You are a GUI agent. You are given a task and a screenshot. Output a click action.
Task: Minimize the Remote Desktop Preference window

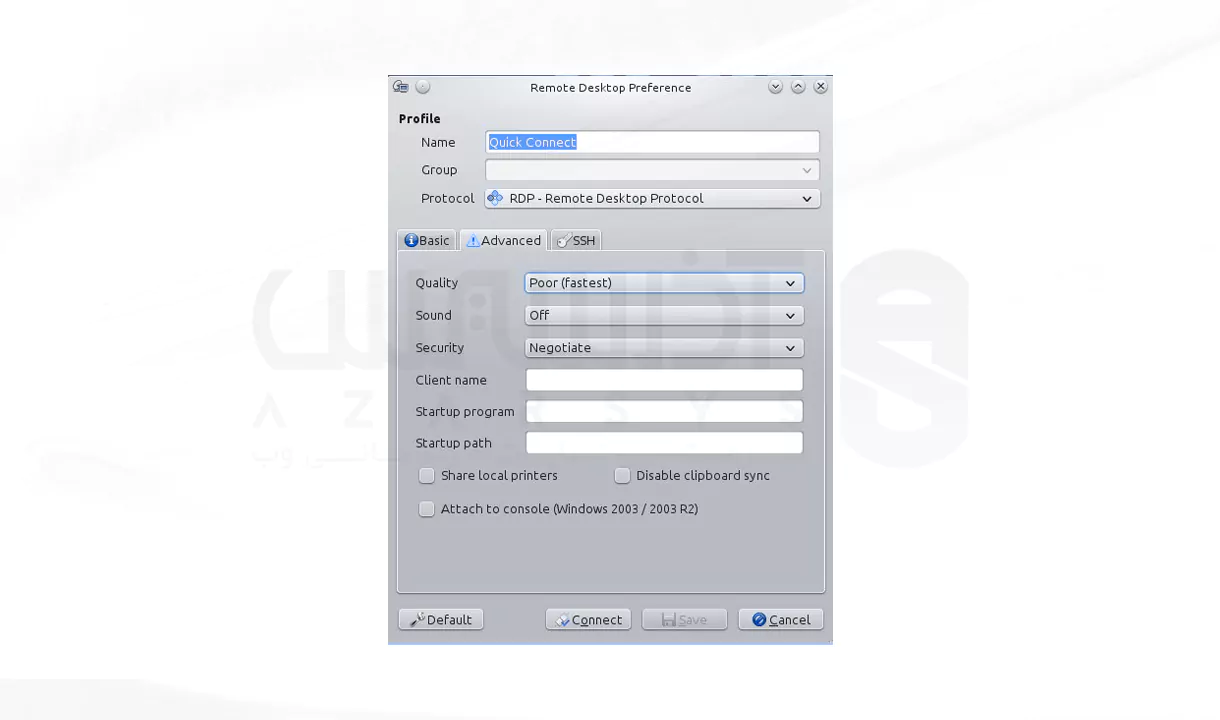[x=775, y=87]
